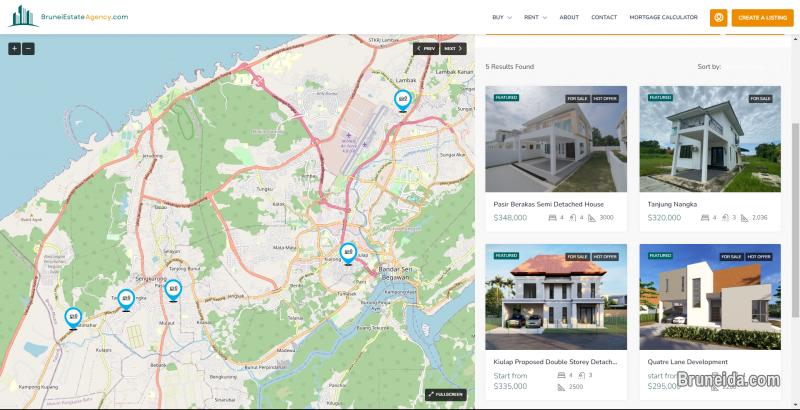Click the $348,000 price
This screenshot has width=800, height=410.
pyautogui.click(x=510, y=218)
